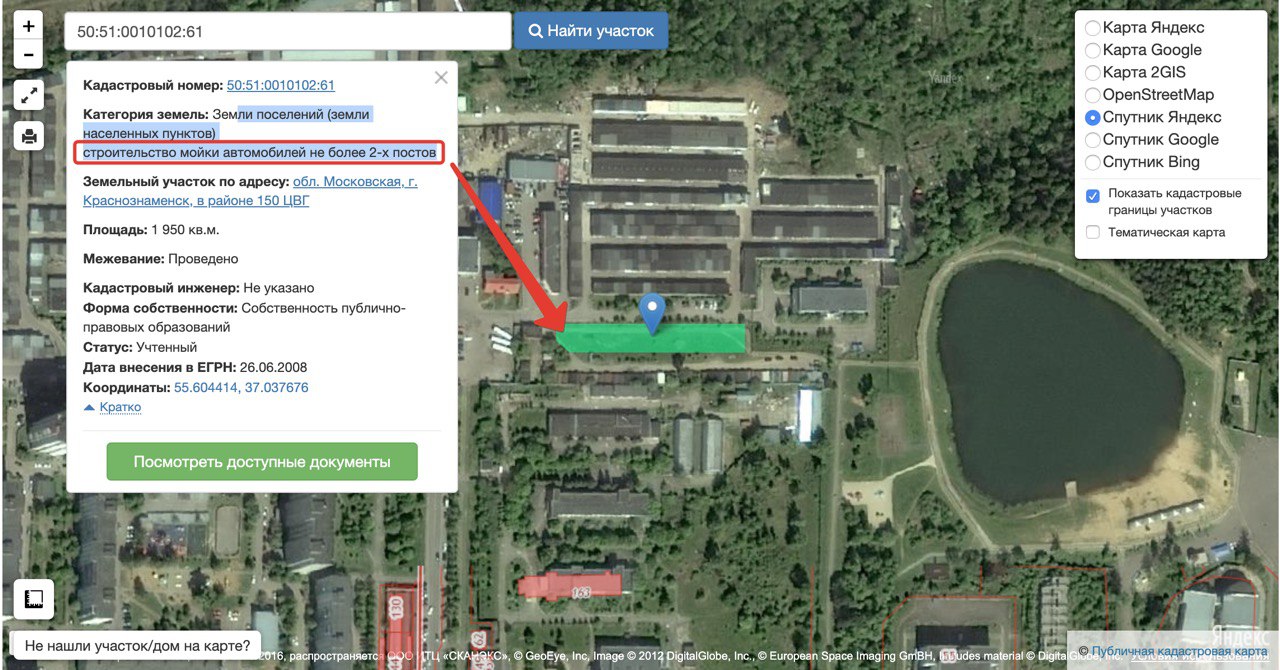Click Не нашли участок/дом на карте?
Image resolution: width=1280 pixels, height=670 pixels.
point(137,646)
